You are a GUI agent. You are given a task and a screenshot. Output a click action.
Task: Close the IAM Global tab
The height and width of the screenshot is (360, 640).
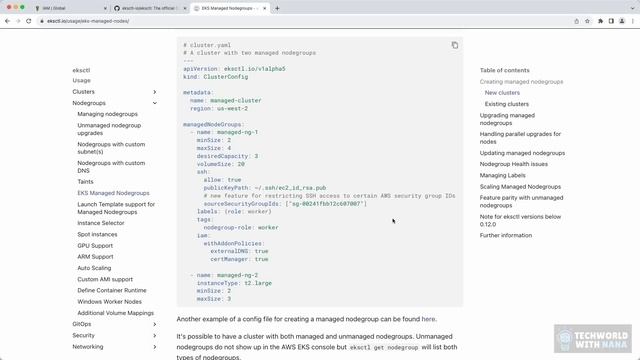(105, 8)
